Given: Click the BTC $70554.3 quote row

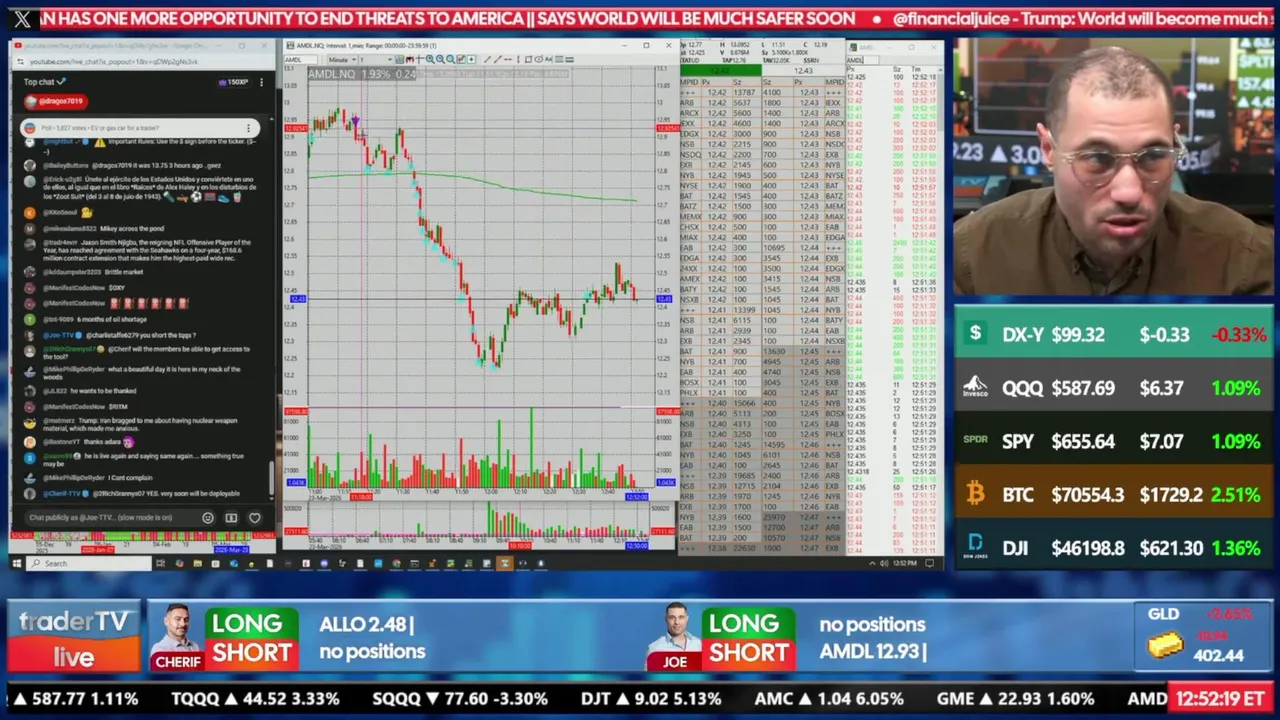Looking at the screenshot, I should [1113, 494].
